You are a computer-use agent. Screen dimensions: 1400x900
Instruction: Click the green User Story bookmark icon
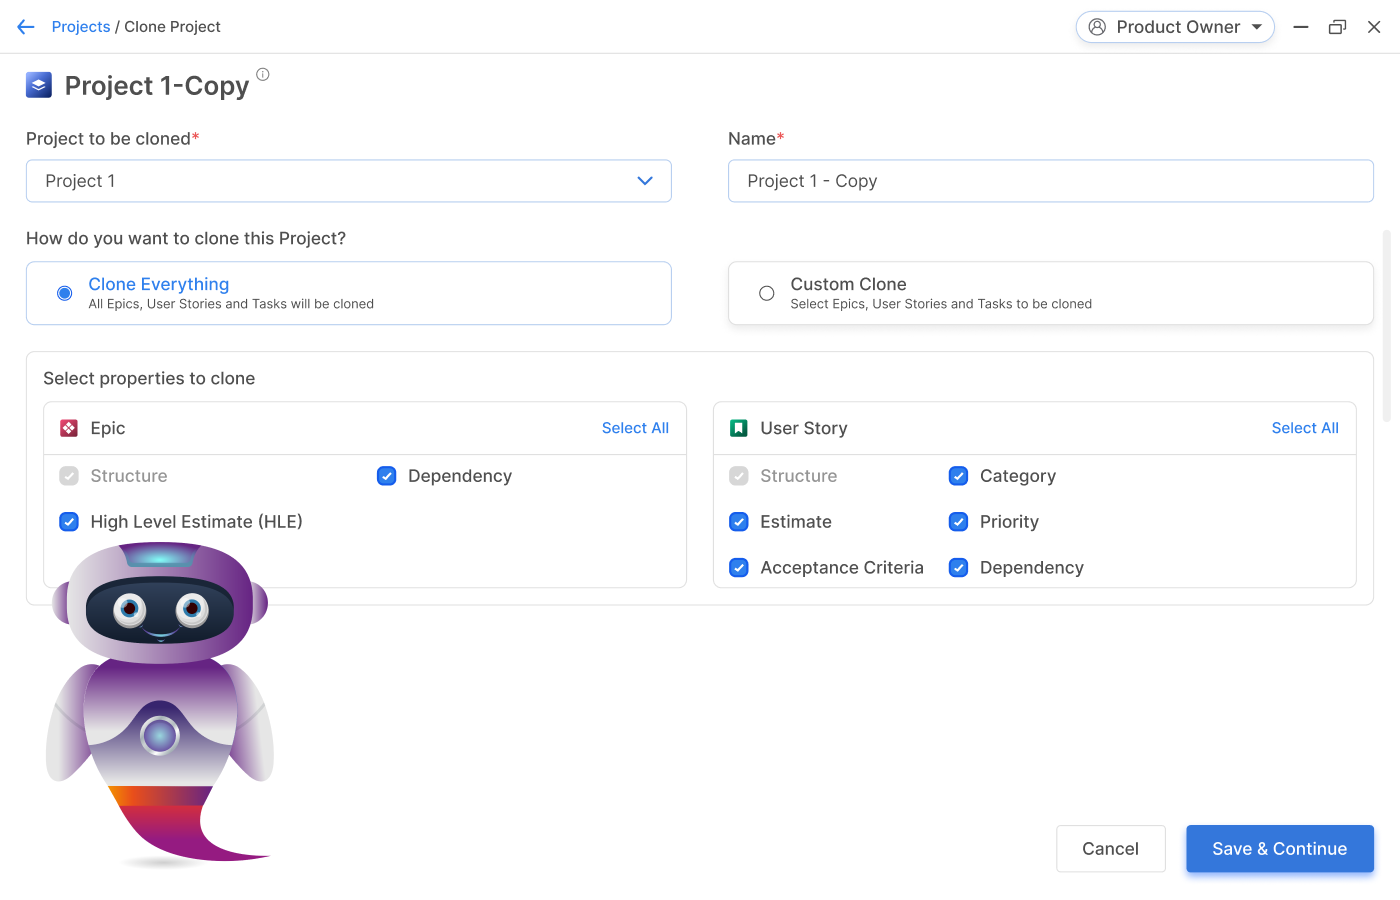pos(739,428)
